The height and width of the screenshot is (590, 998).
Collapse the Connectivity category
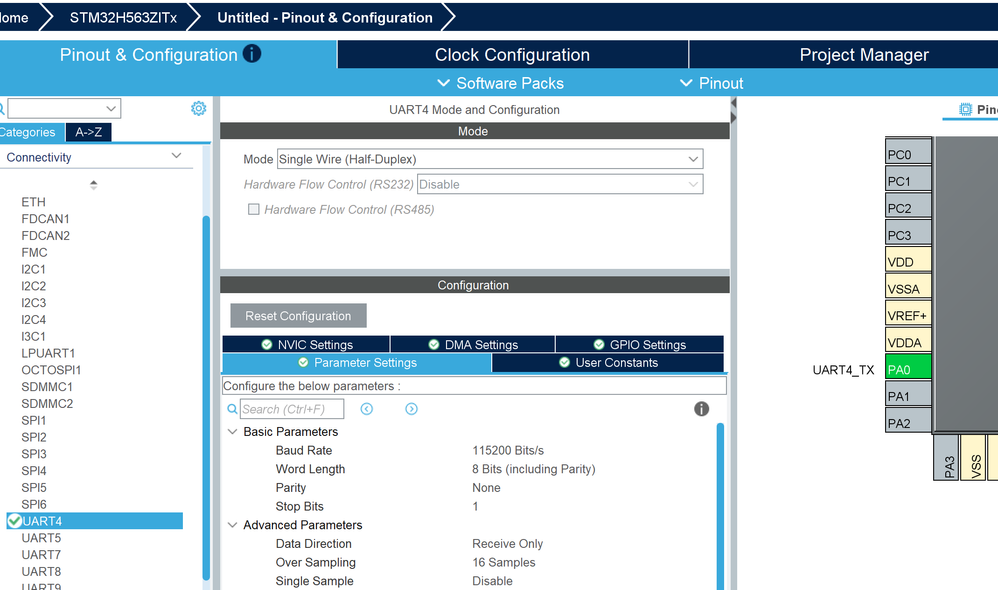click(x=176, y=156)
